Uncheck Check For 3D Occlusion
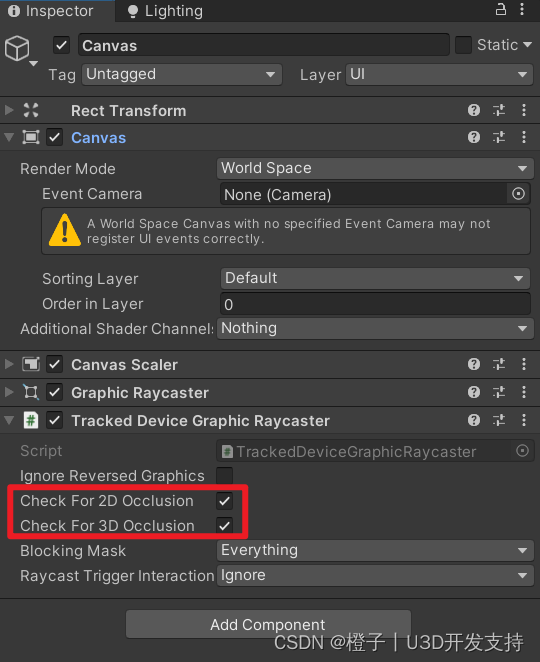Viewport: 540px width, 662px height. point(224,526)
